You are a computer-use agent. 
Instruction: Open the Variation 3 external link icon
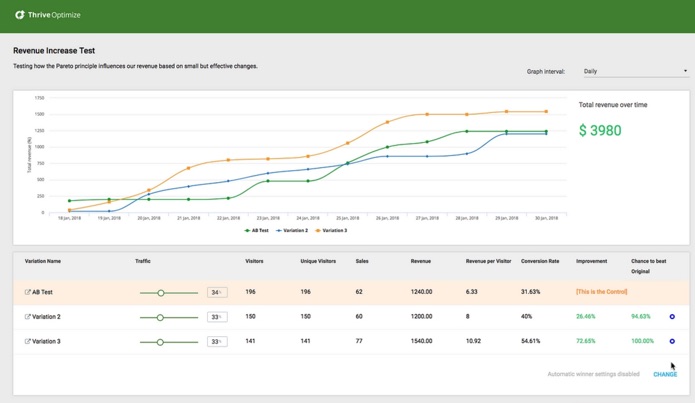(x=27, y=341)
